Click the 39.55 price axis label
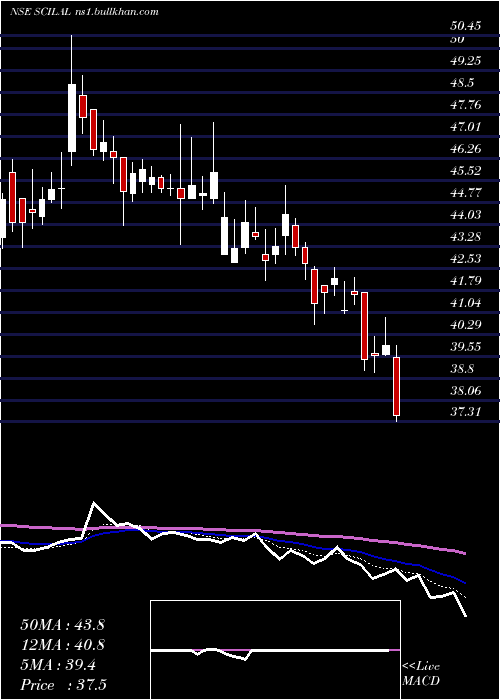500x700 pixels. click(x=466, y=347)
